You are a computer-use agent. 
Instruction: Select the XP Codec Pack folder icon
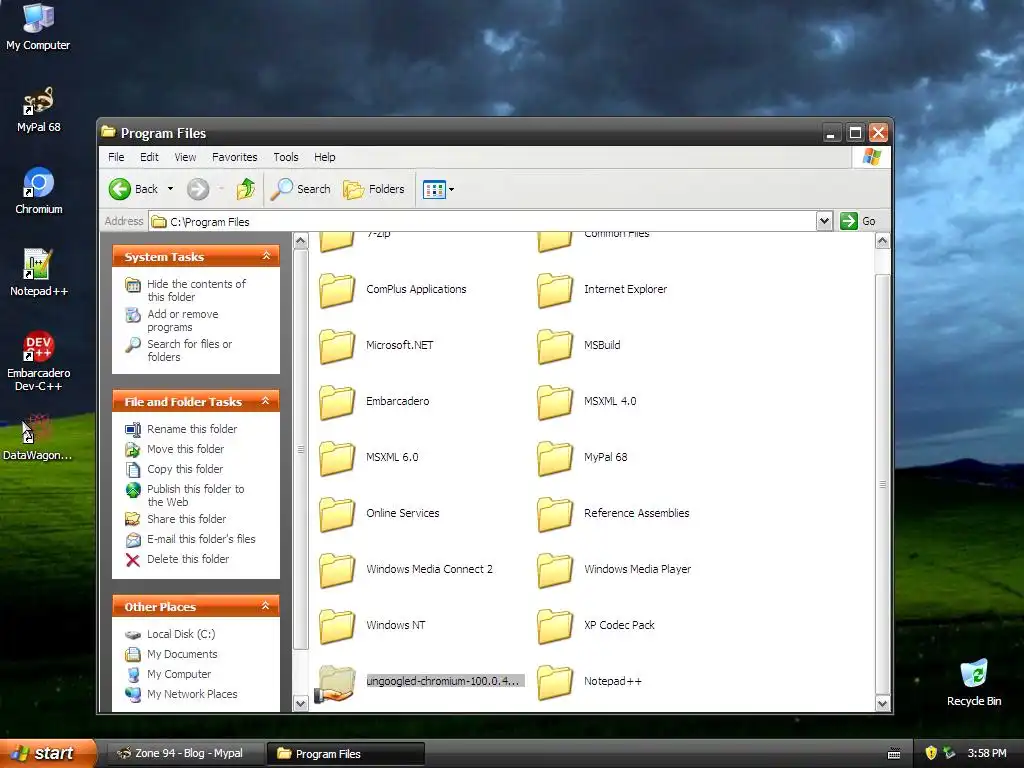click(554, 626)
